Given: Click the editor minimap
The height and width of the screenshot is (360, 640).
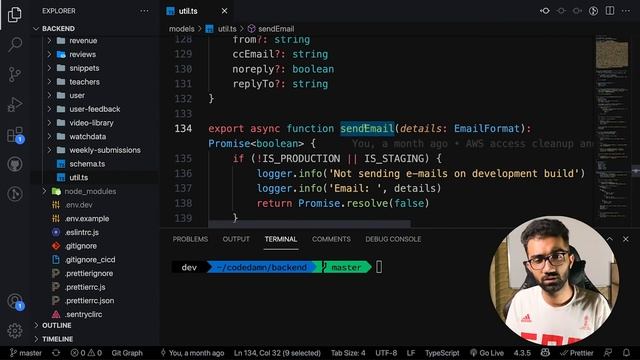Looking at the screenshot, I should click(x=612, y=129).
